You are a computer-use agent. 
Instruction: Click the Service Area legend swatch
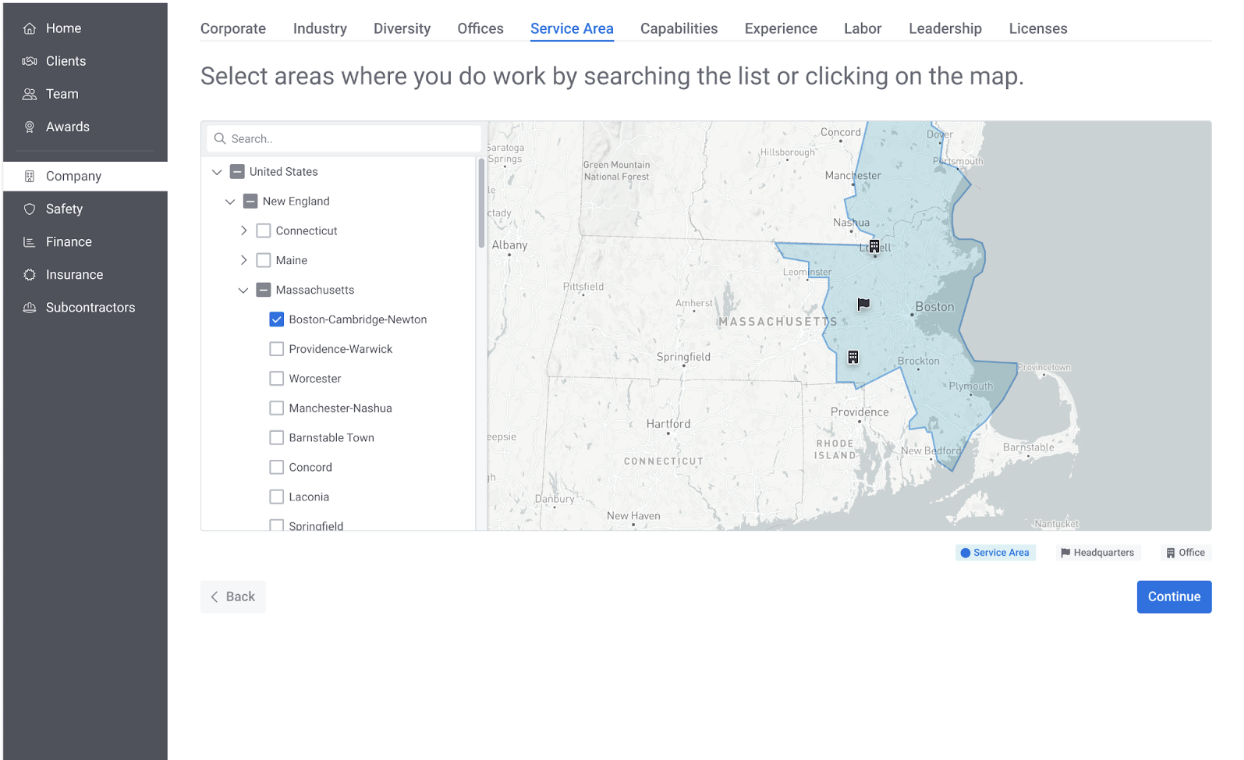(x=965, y=553)
